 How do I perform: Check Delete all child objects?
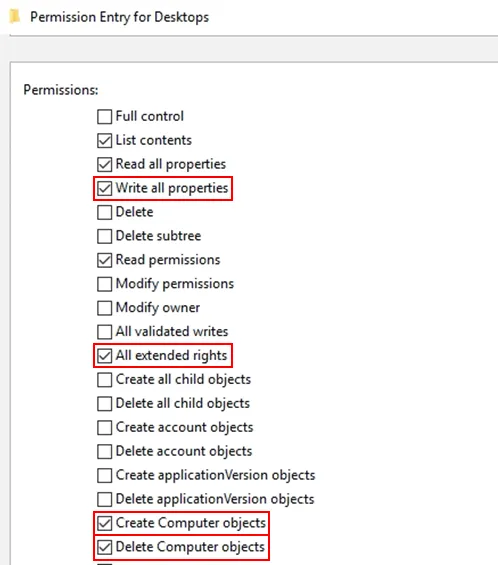(105, 404)
